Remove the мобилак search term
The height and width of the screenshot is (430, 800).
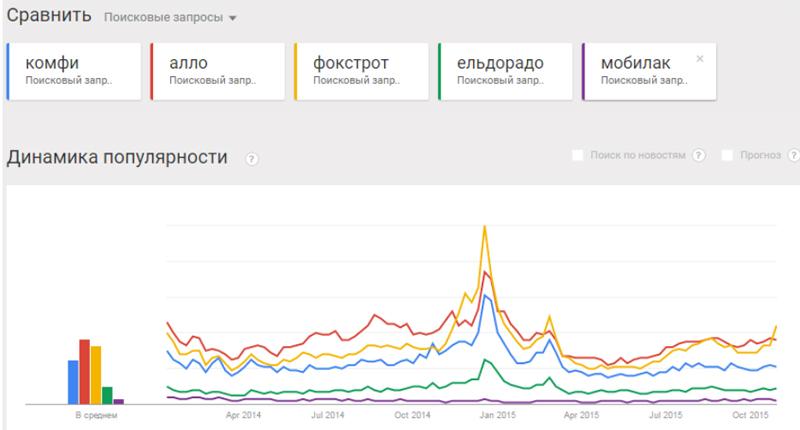(x=700, y=59)
